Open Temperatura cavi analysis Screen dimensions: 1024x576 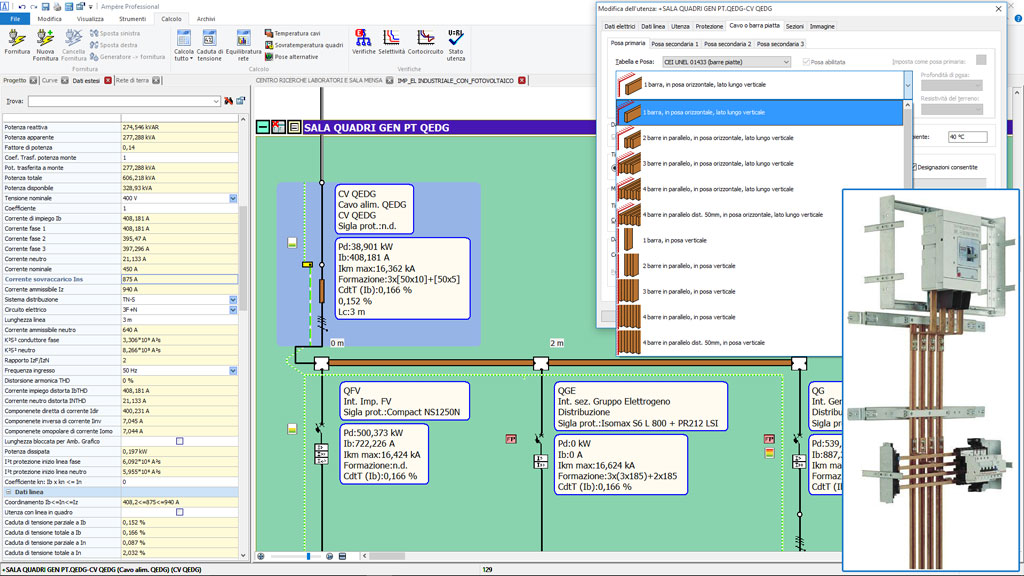tap(292, 33)
